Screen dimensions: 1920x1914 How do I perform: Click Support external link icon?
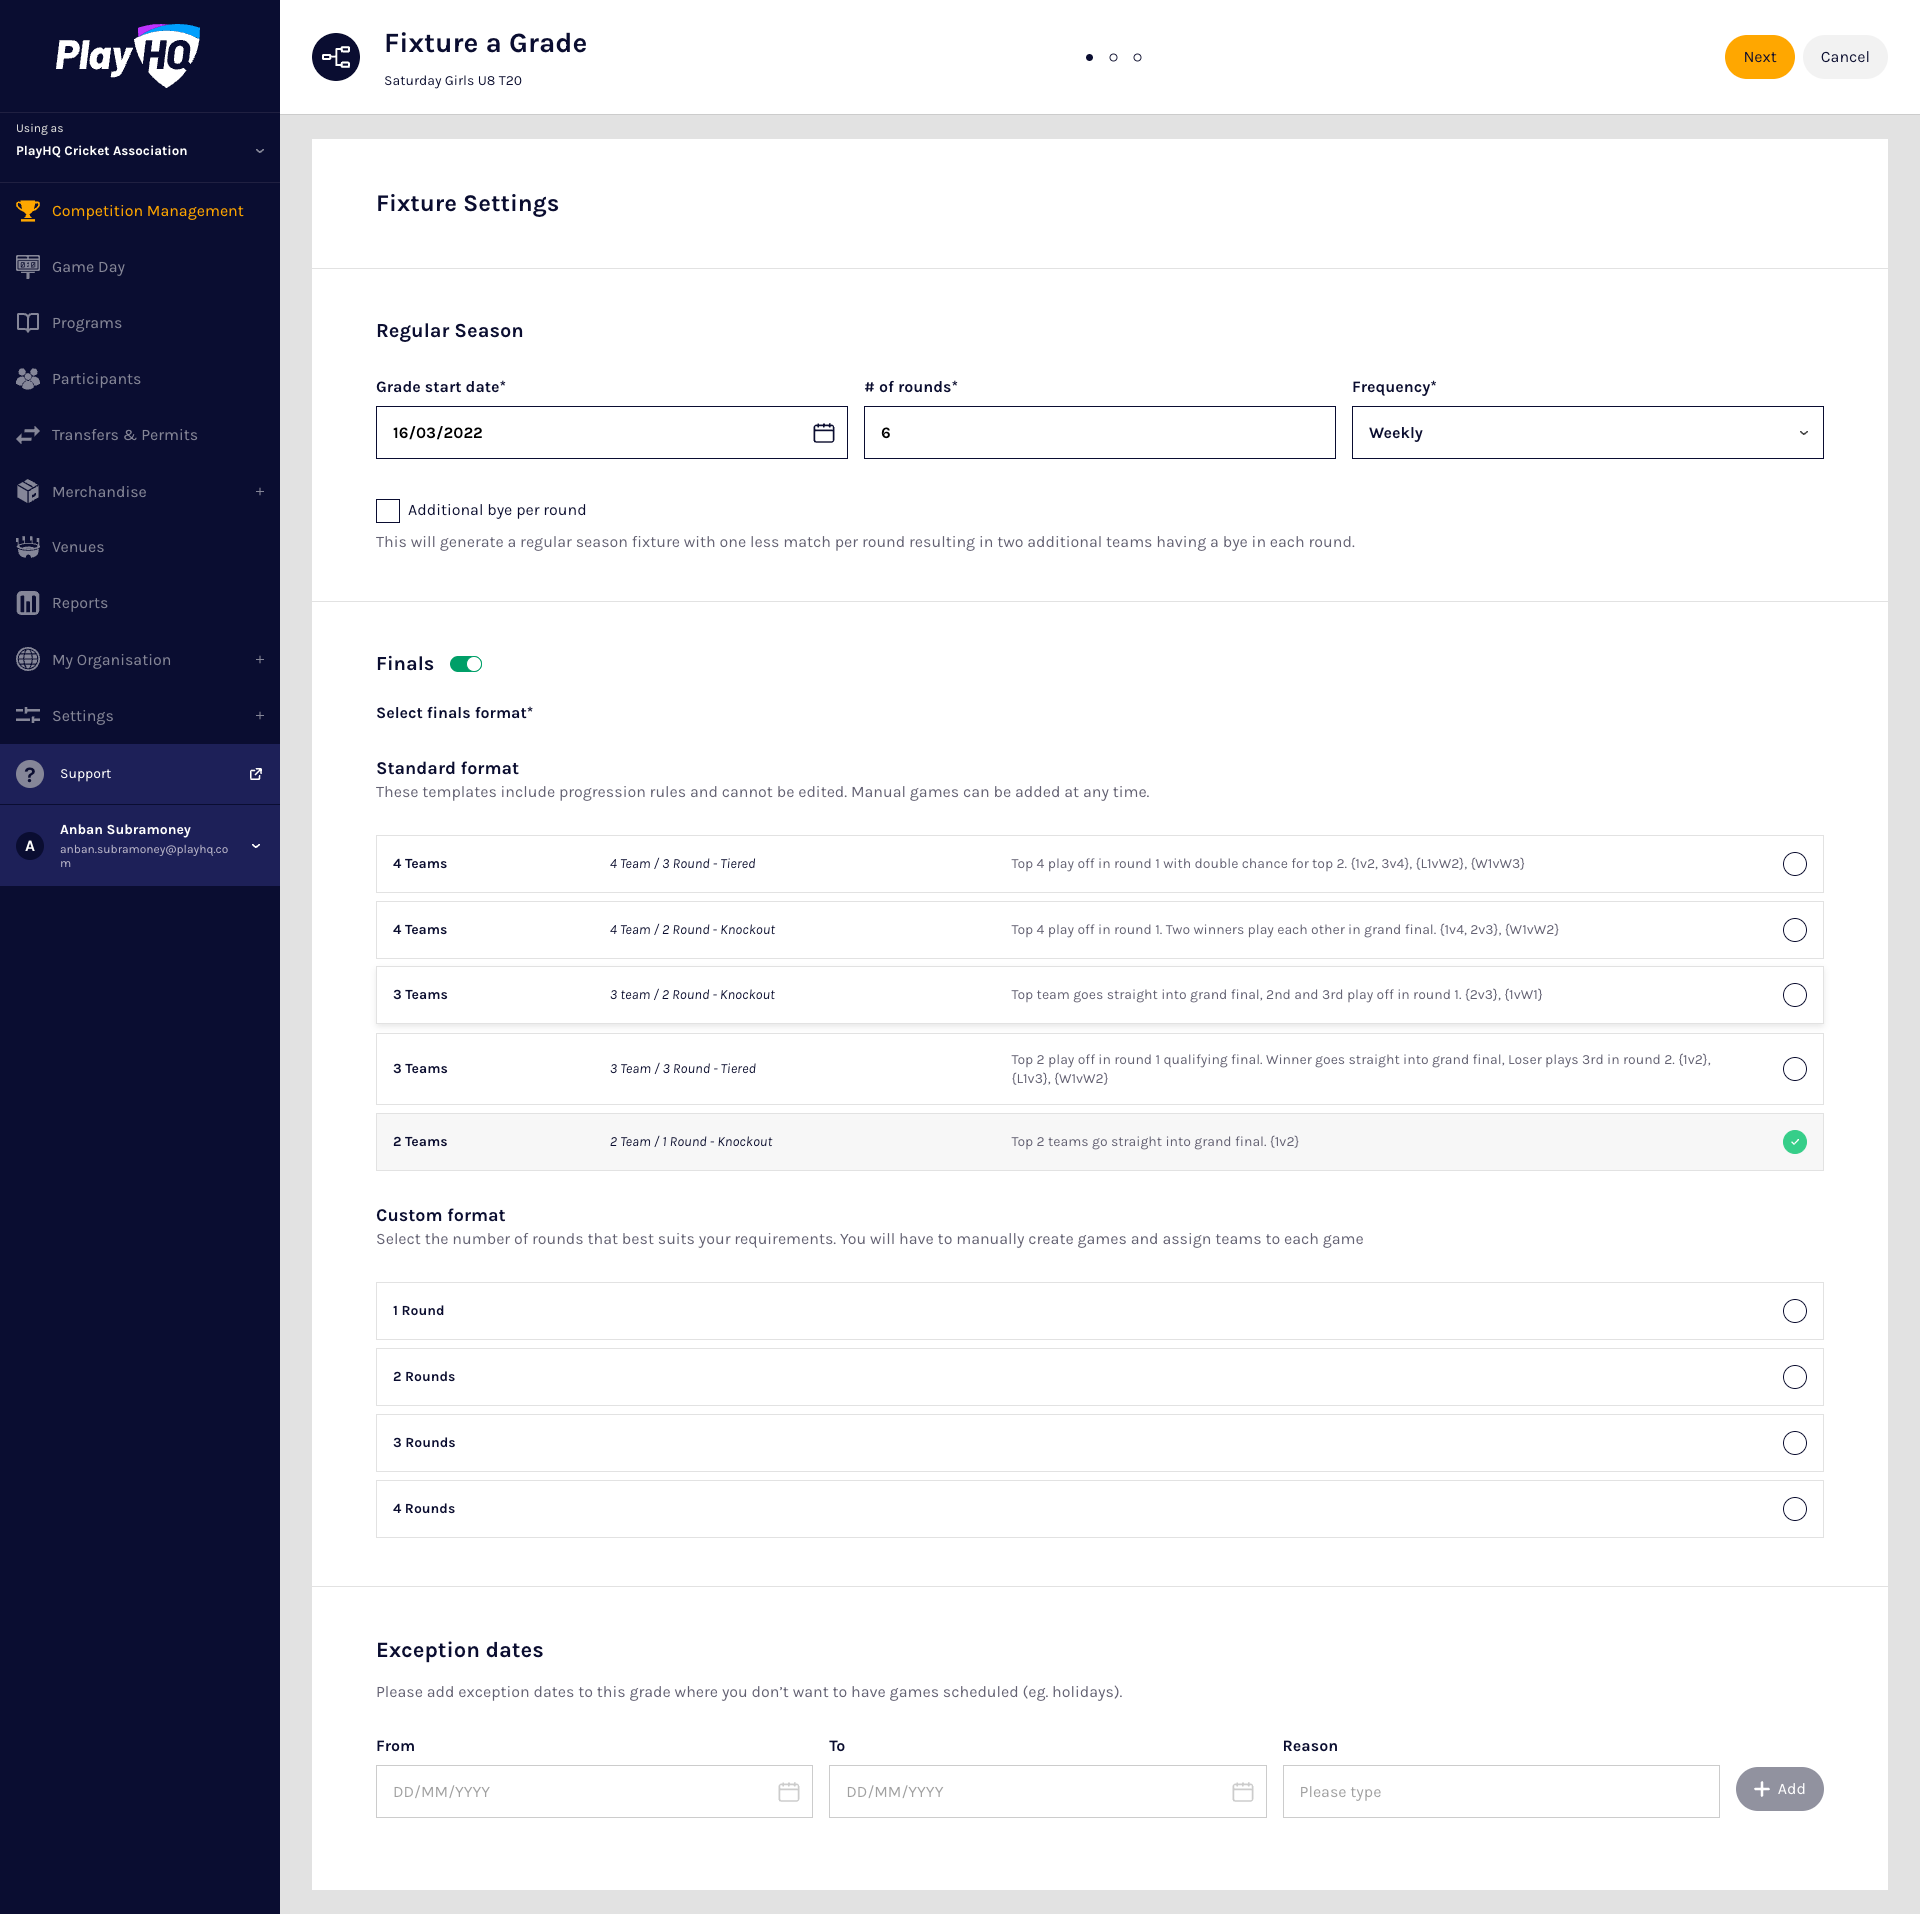(256, 774)
